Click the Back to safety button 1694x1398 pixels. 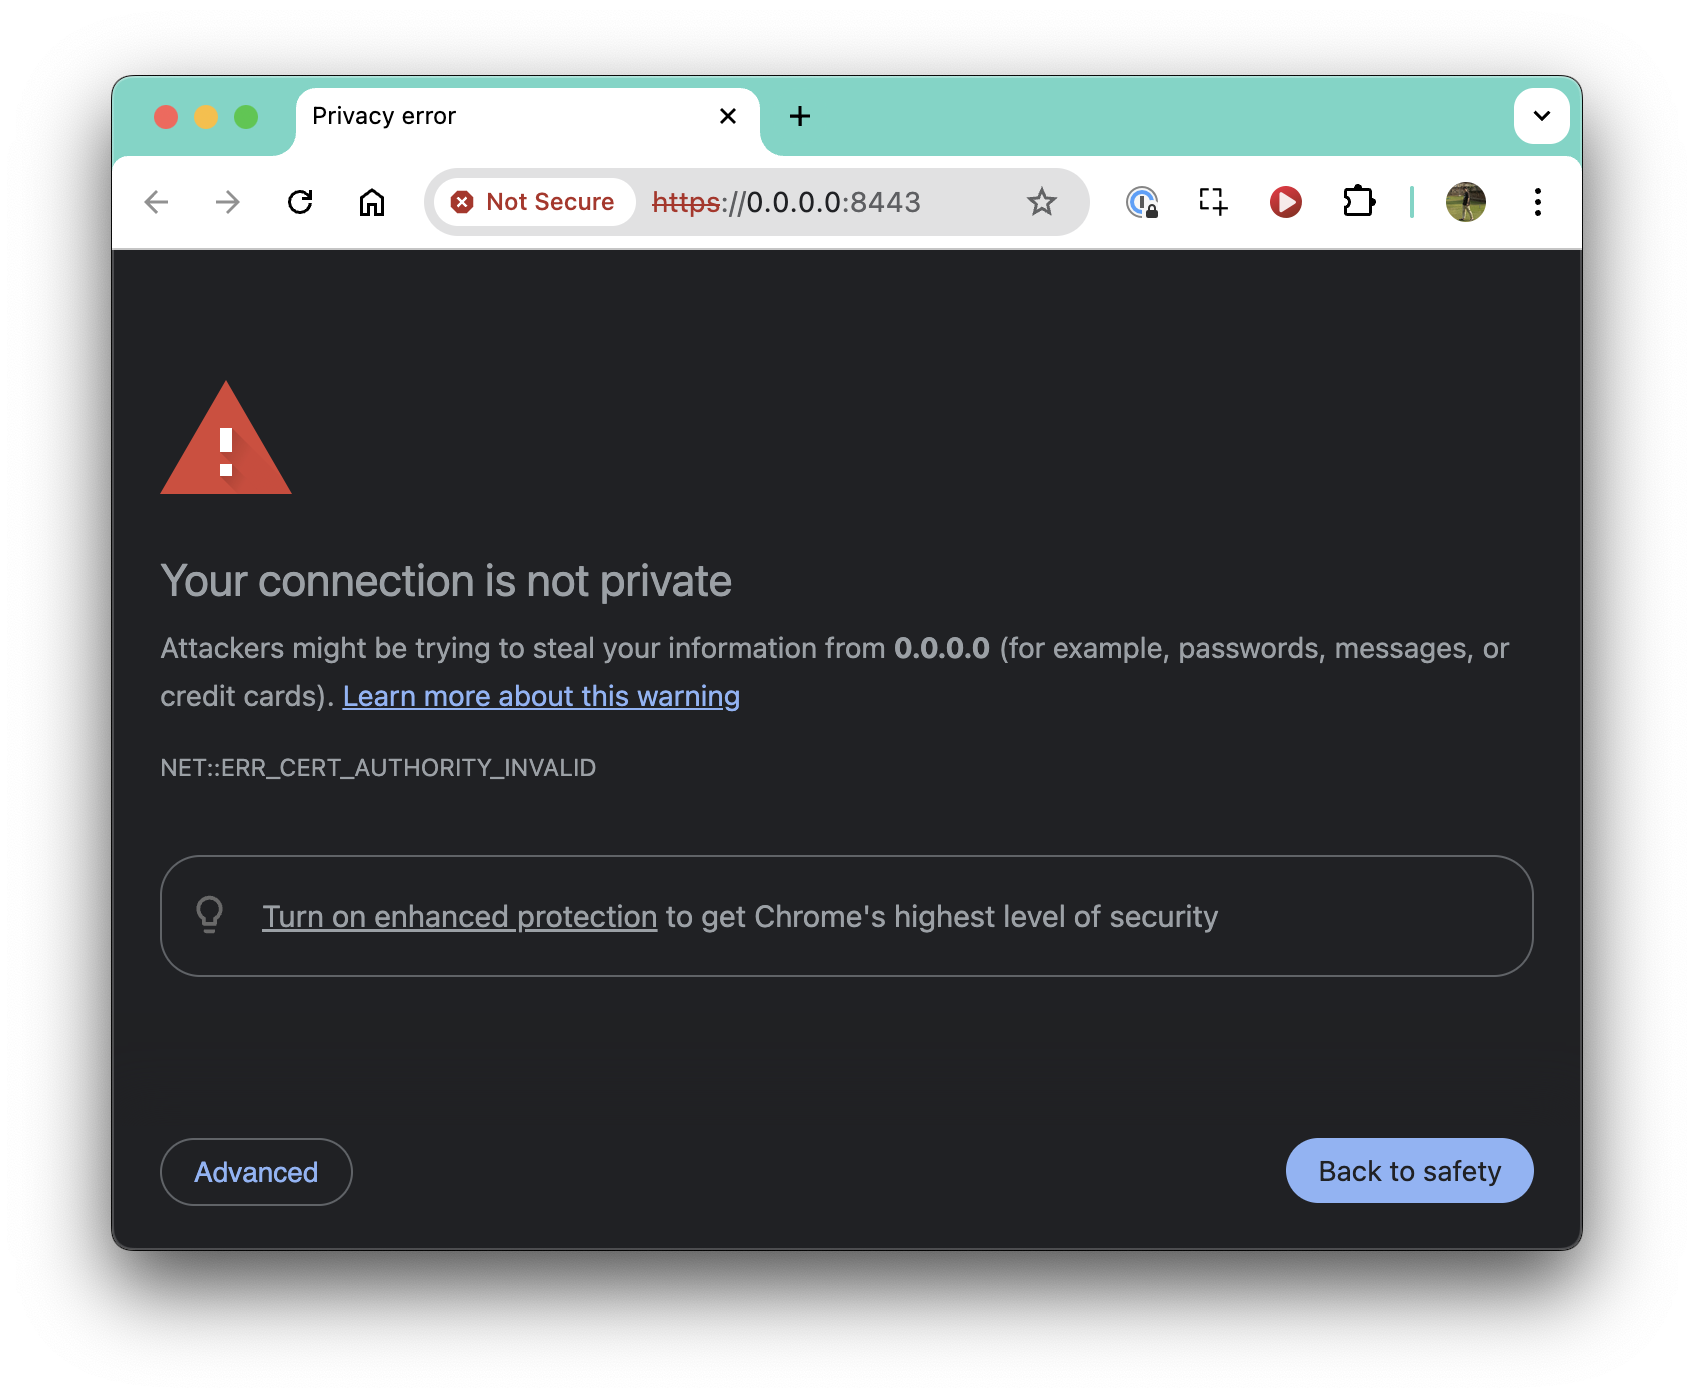click(x=1409, y=1171)
